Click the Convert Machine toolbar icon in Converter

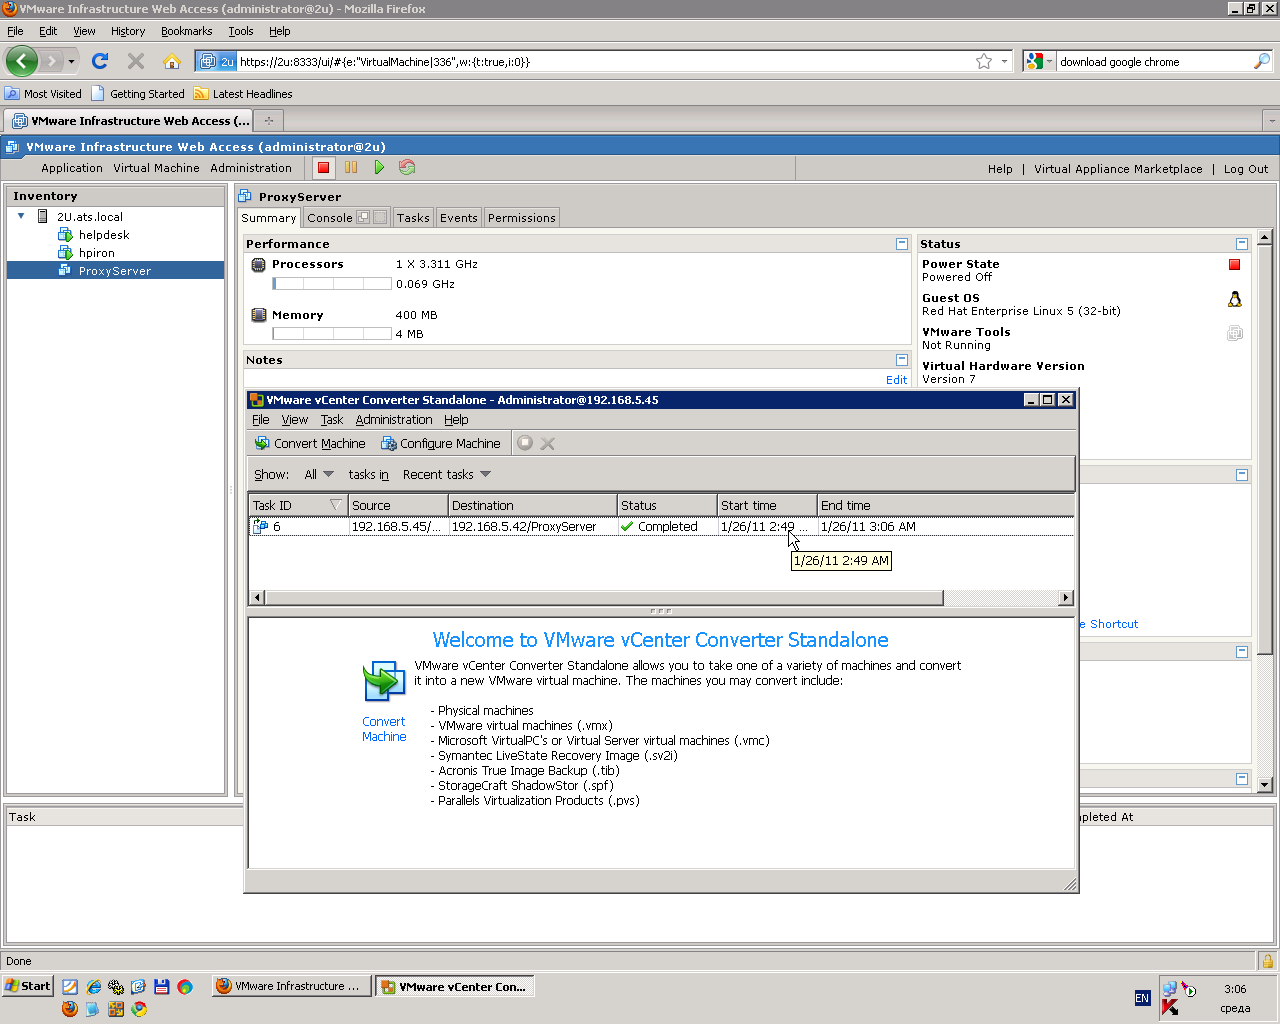[262, 443]
